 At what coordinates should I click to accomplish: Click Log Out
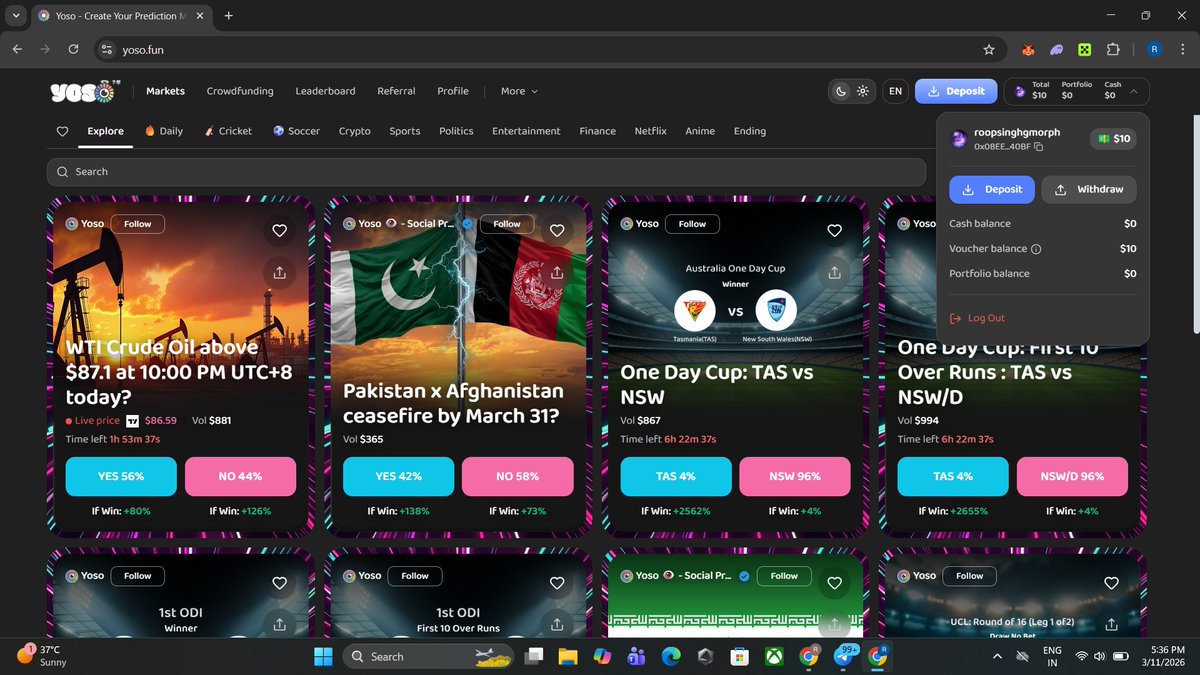pyautogui.click(x=978, y=318)
